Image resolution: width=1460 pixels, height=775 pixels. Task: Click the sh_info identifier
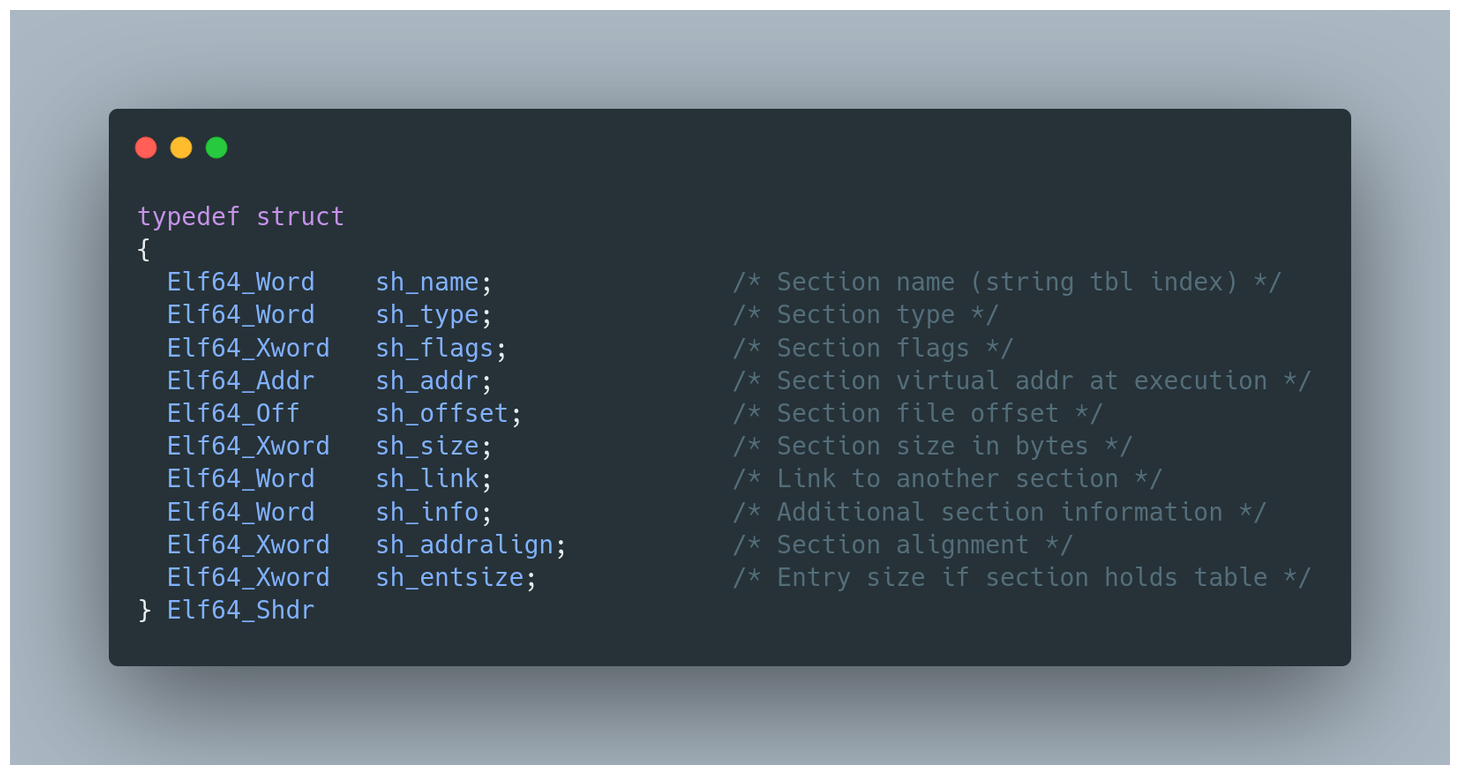pos(427,512)
